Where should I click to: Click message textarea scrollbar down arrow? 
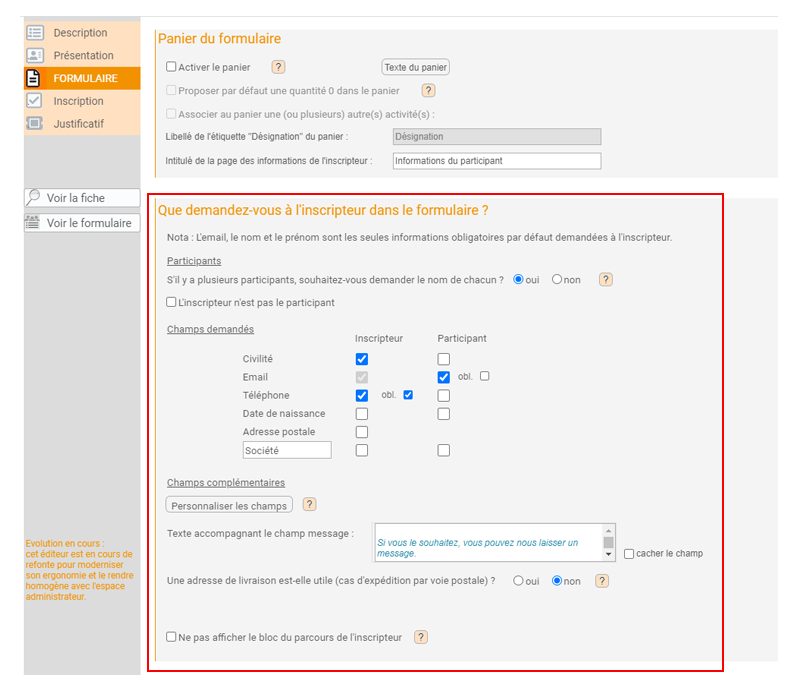[608, 555]
